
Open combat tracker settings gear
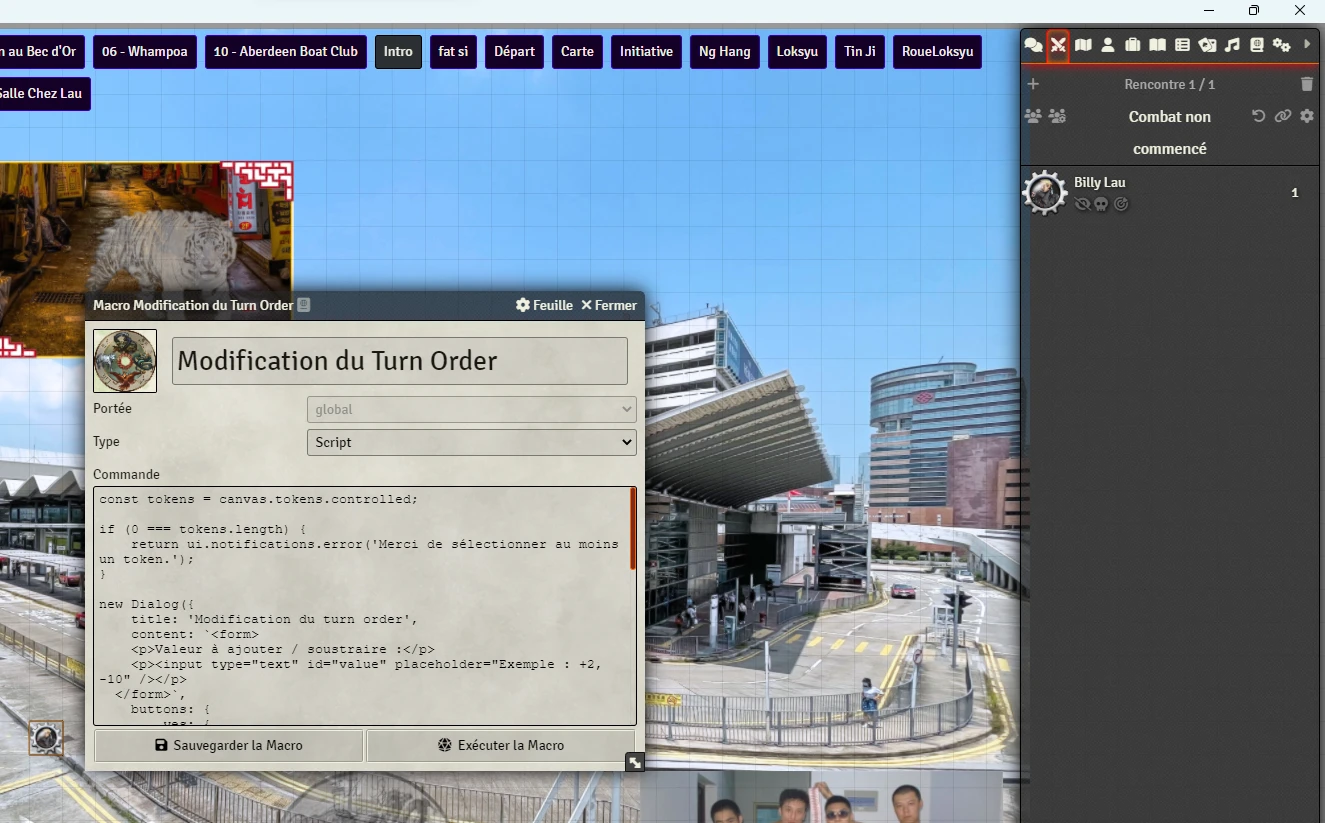[x=1306, y=116]
